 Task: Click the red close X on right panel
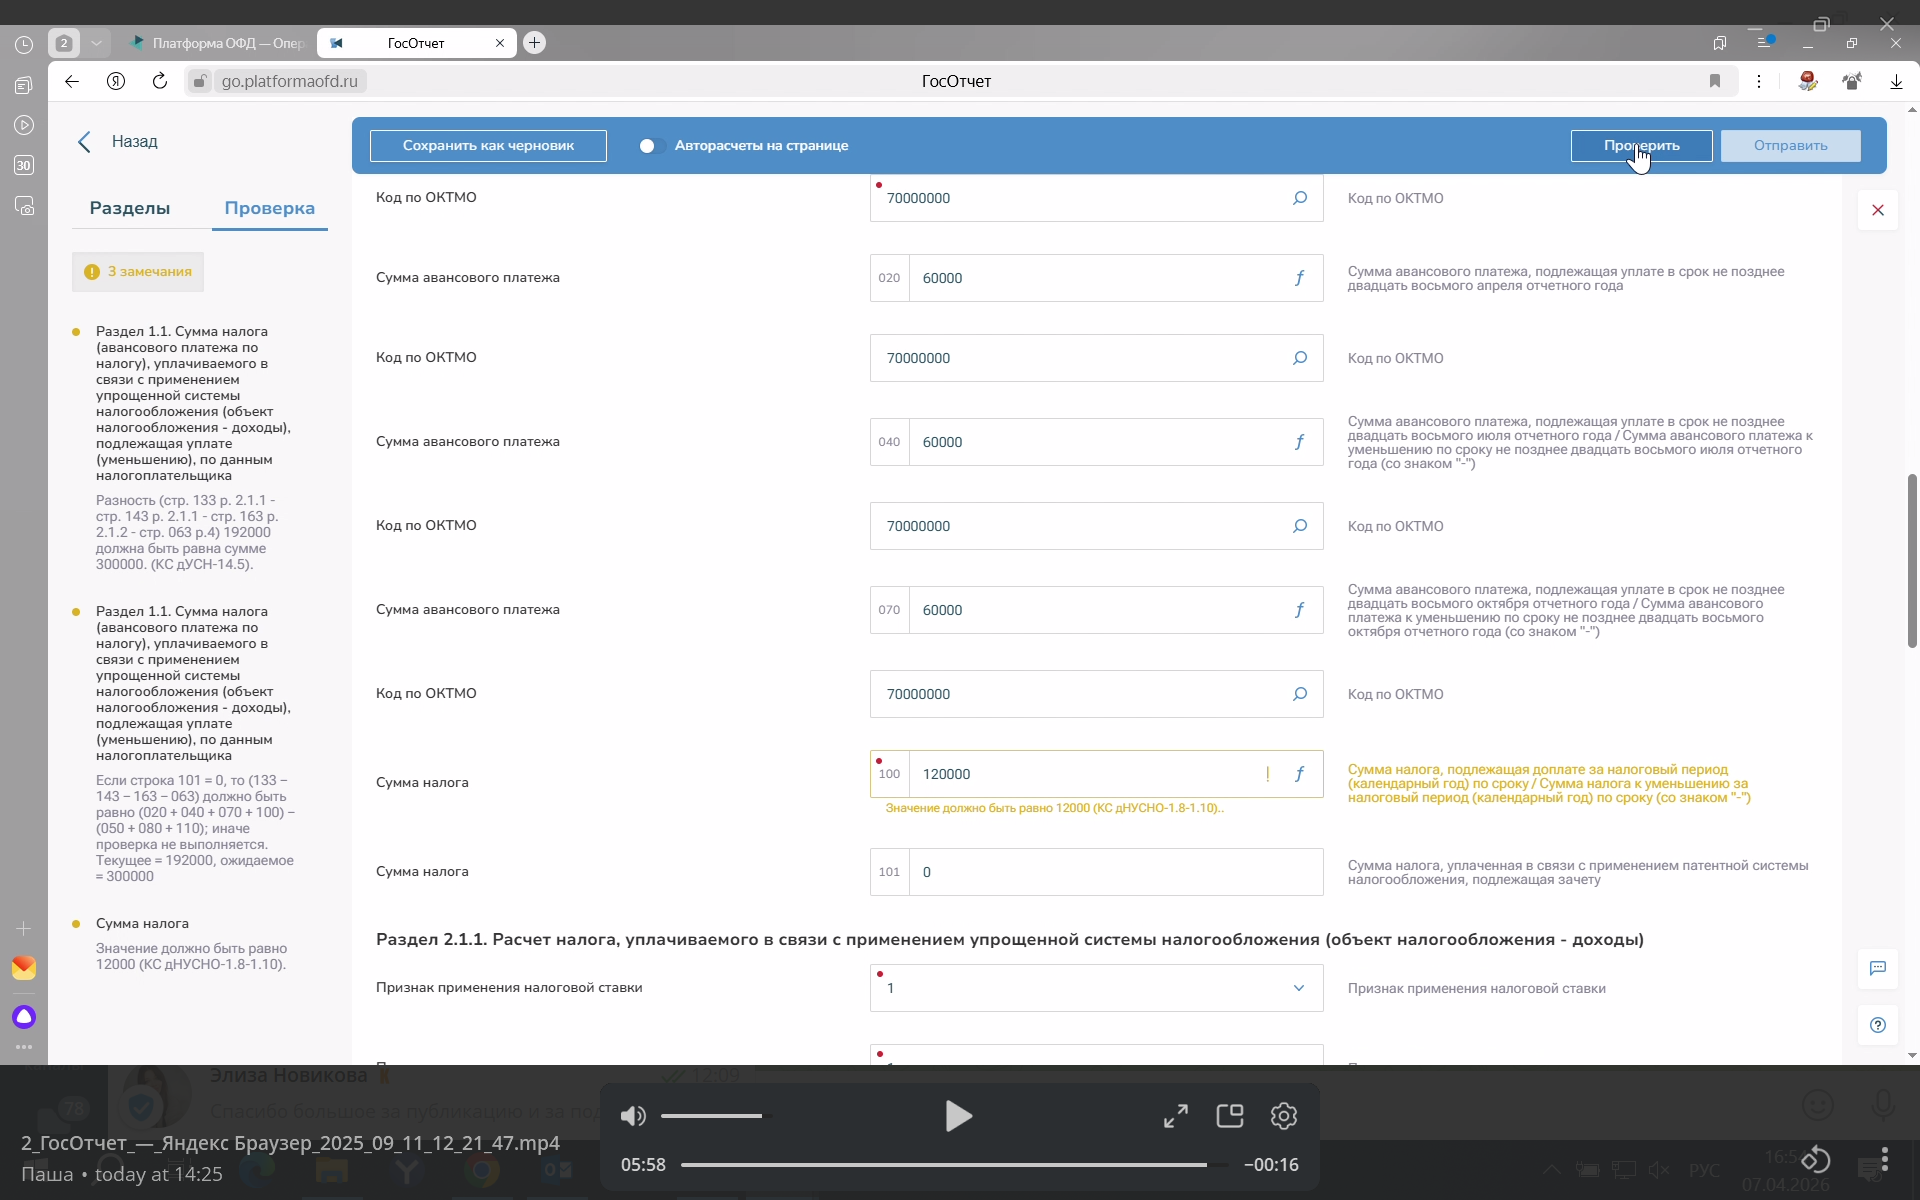pyautogui.click(x=1877, y=210)
